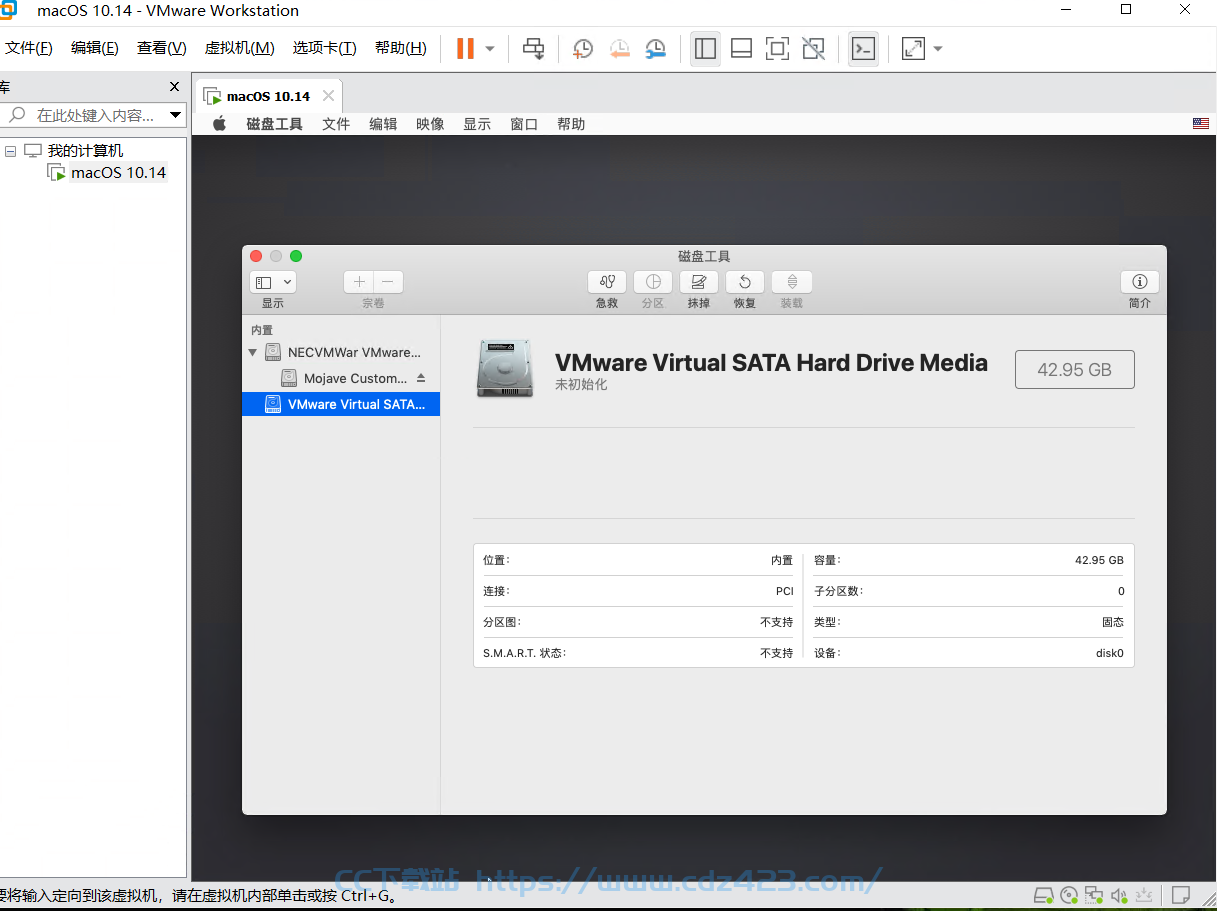This screenshot has height=911, width=1217.
Task: Open the 虚拟机(M) menu
Action: [x=239, y=48]
